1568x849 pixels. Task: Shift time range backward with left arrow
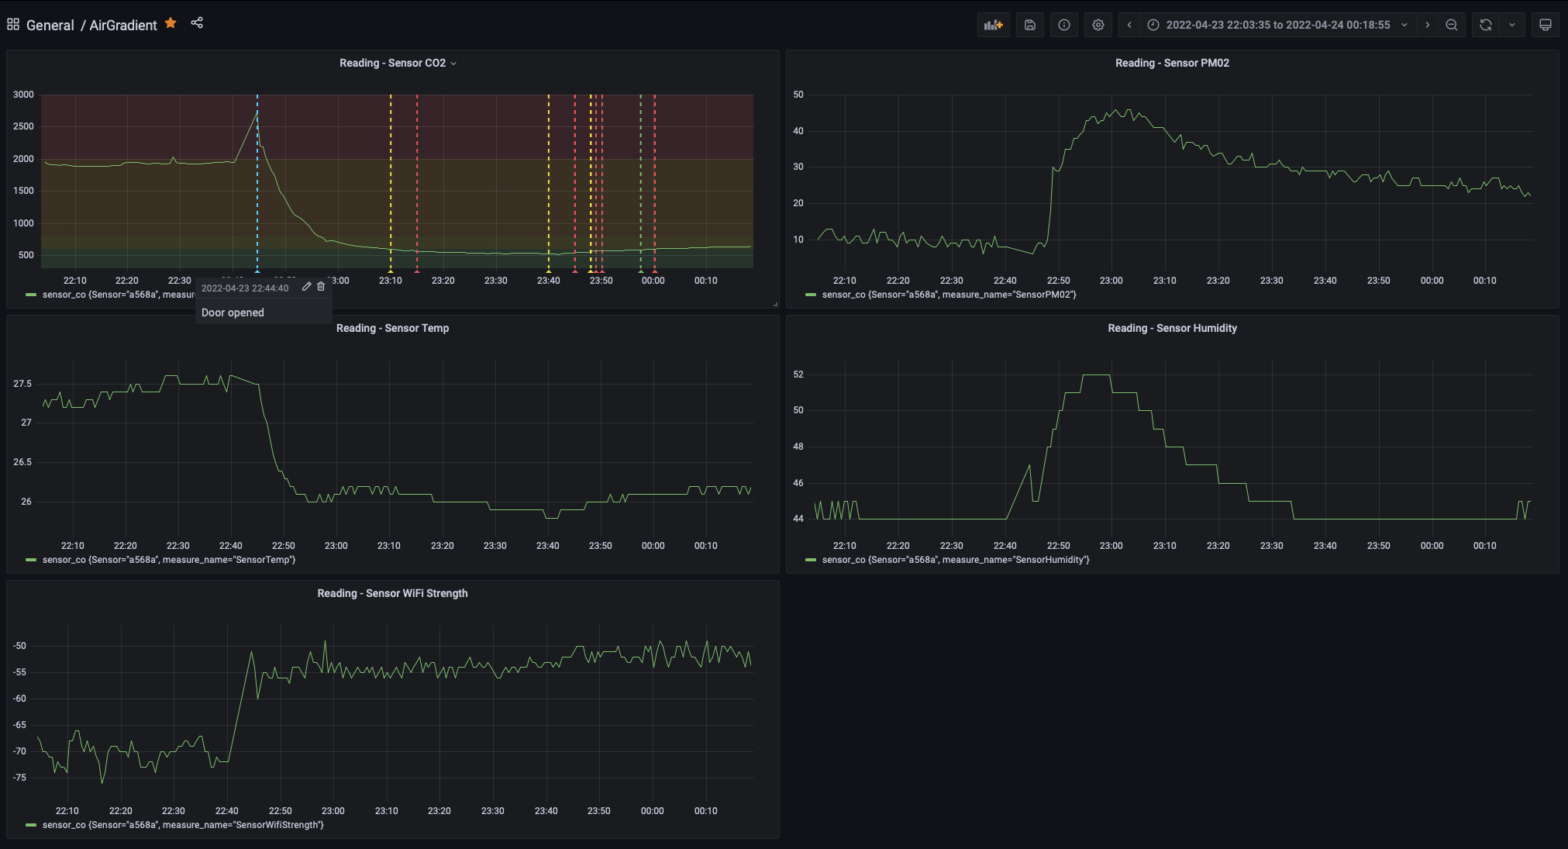click(1129, 25)
